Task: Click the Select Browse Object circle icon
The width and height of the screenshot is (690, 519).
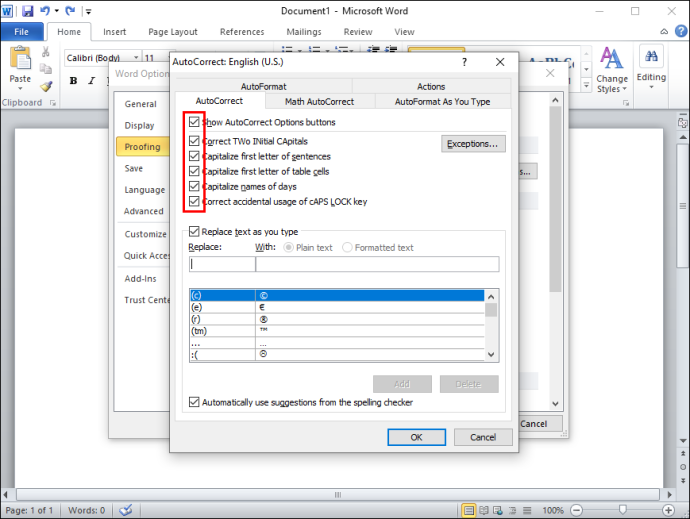Action: point(683,467)
